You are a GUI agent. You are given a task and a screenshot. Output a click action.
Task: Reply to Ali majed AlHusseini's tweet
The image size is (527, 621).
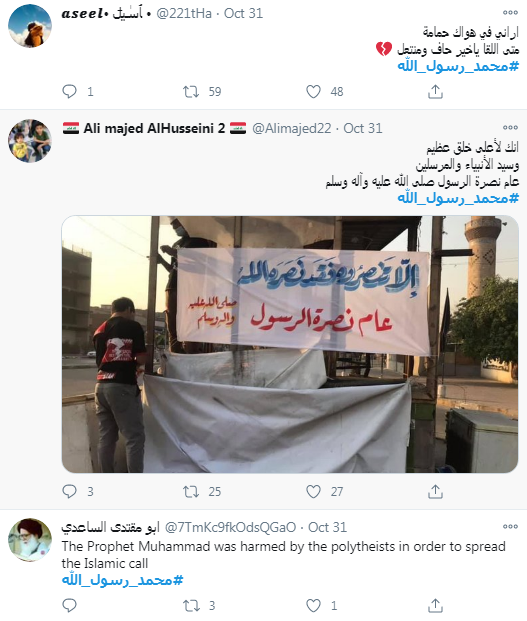[70, 491]
